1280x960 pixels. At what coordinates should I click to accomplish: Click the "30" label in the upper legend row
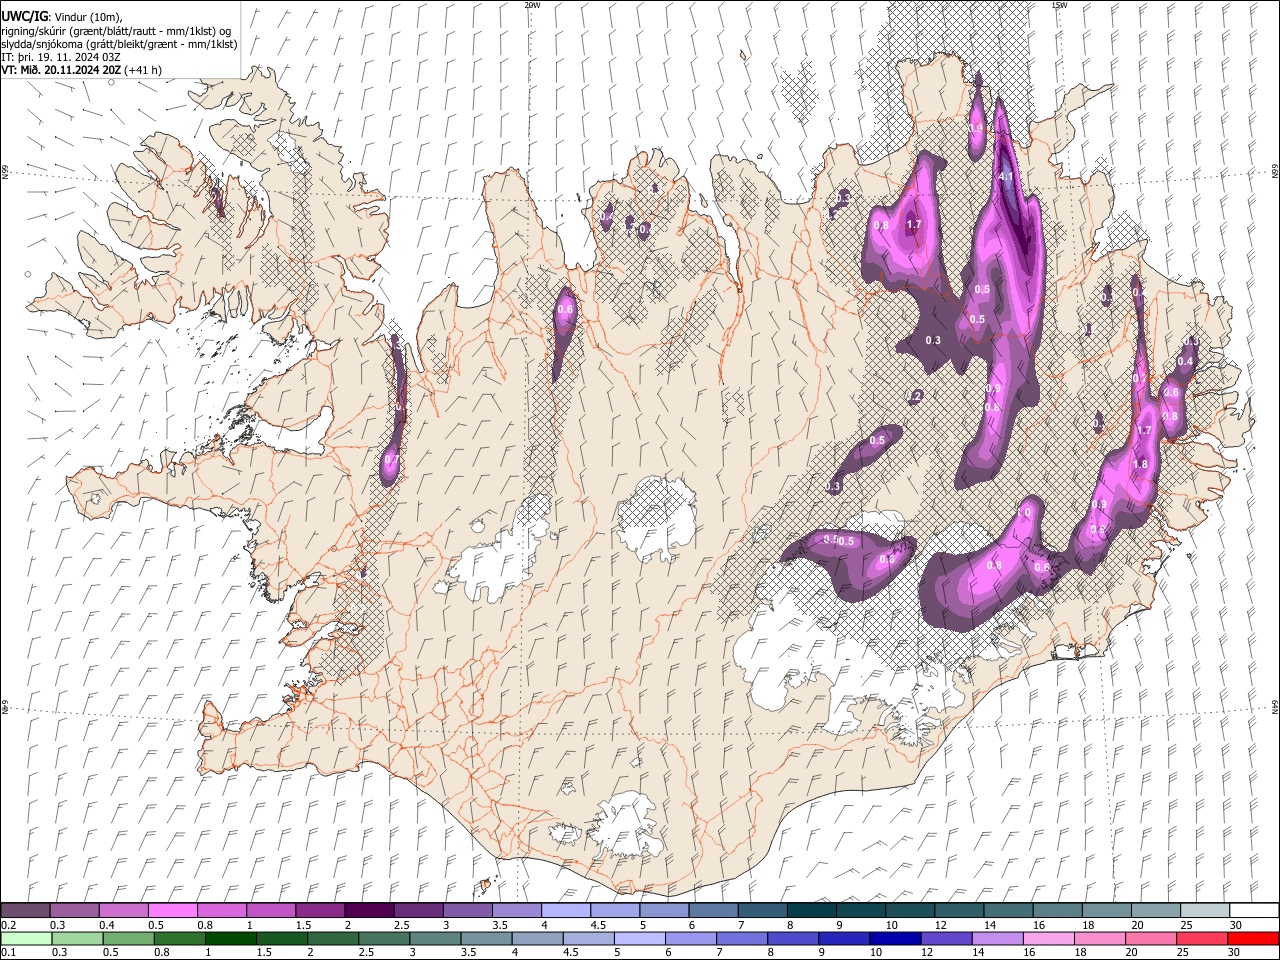pyautogui.click(x=1236, y=925)
